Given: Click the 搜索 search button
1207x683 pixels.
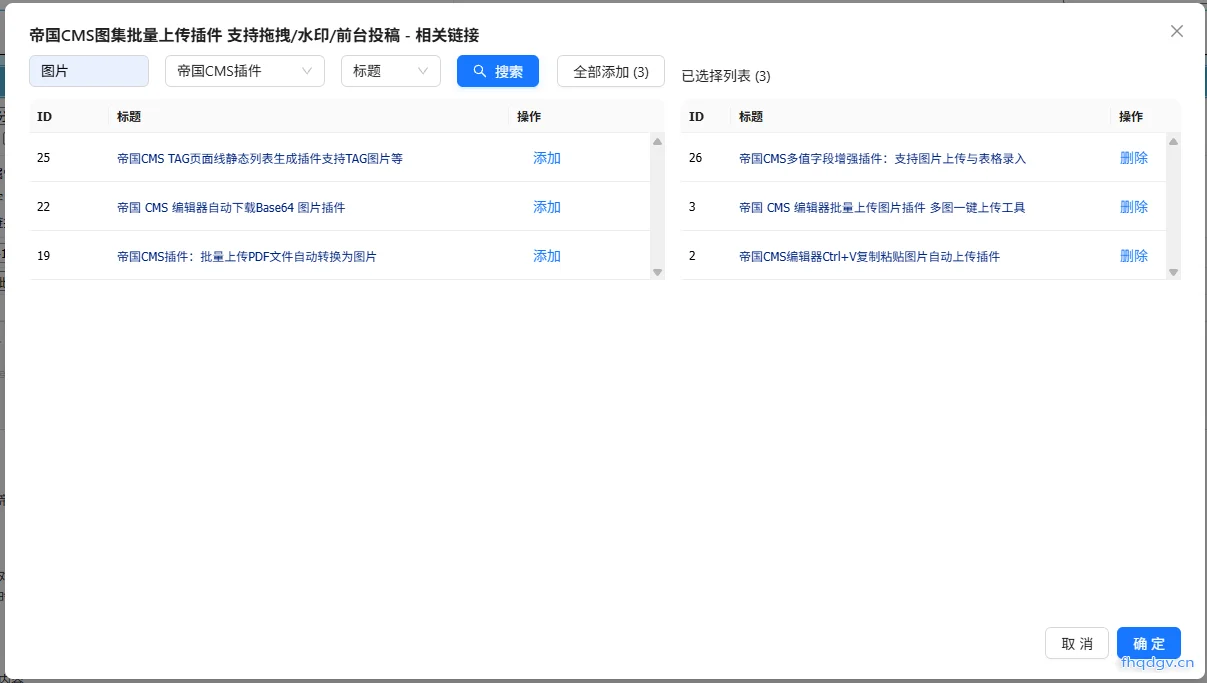Looking at the screenshot, I should pos(498,71).
